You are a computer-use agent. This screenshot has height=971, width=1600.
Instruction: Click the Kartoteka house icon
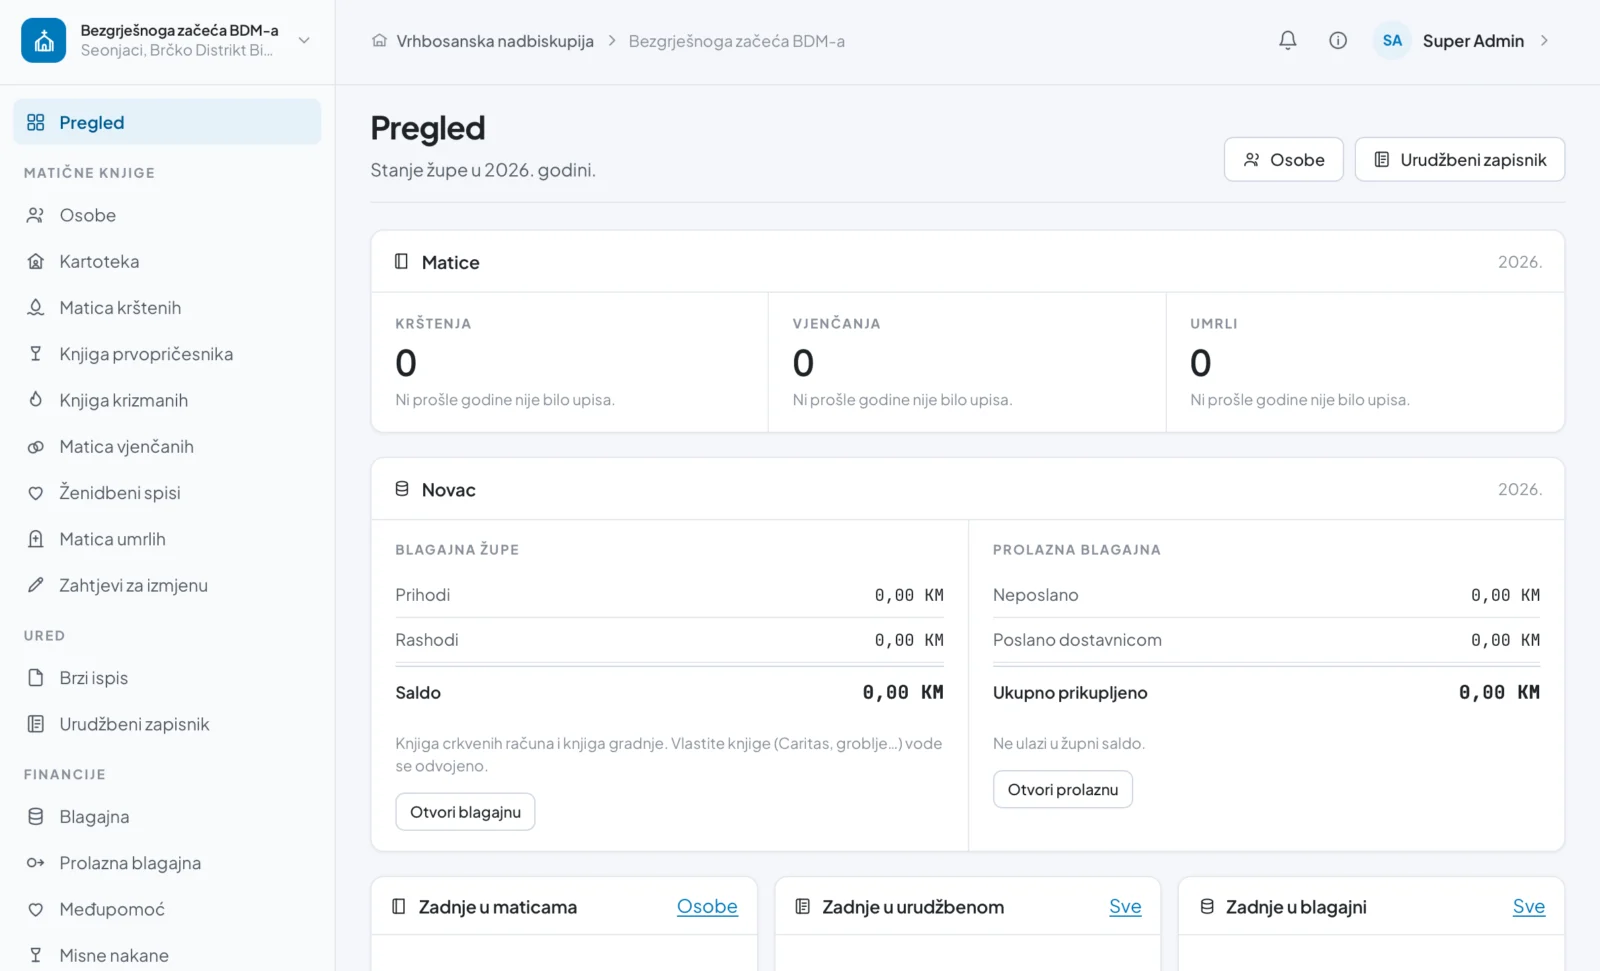[36, 261]
